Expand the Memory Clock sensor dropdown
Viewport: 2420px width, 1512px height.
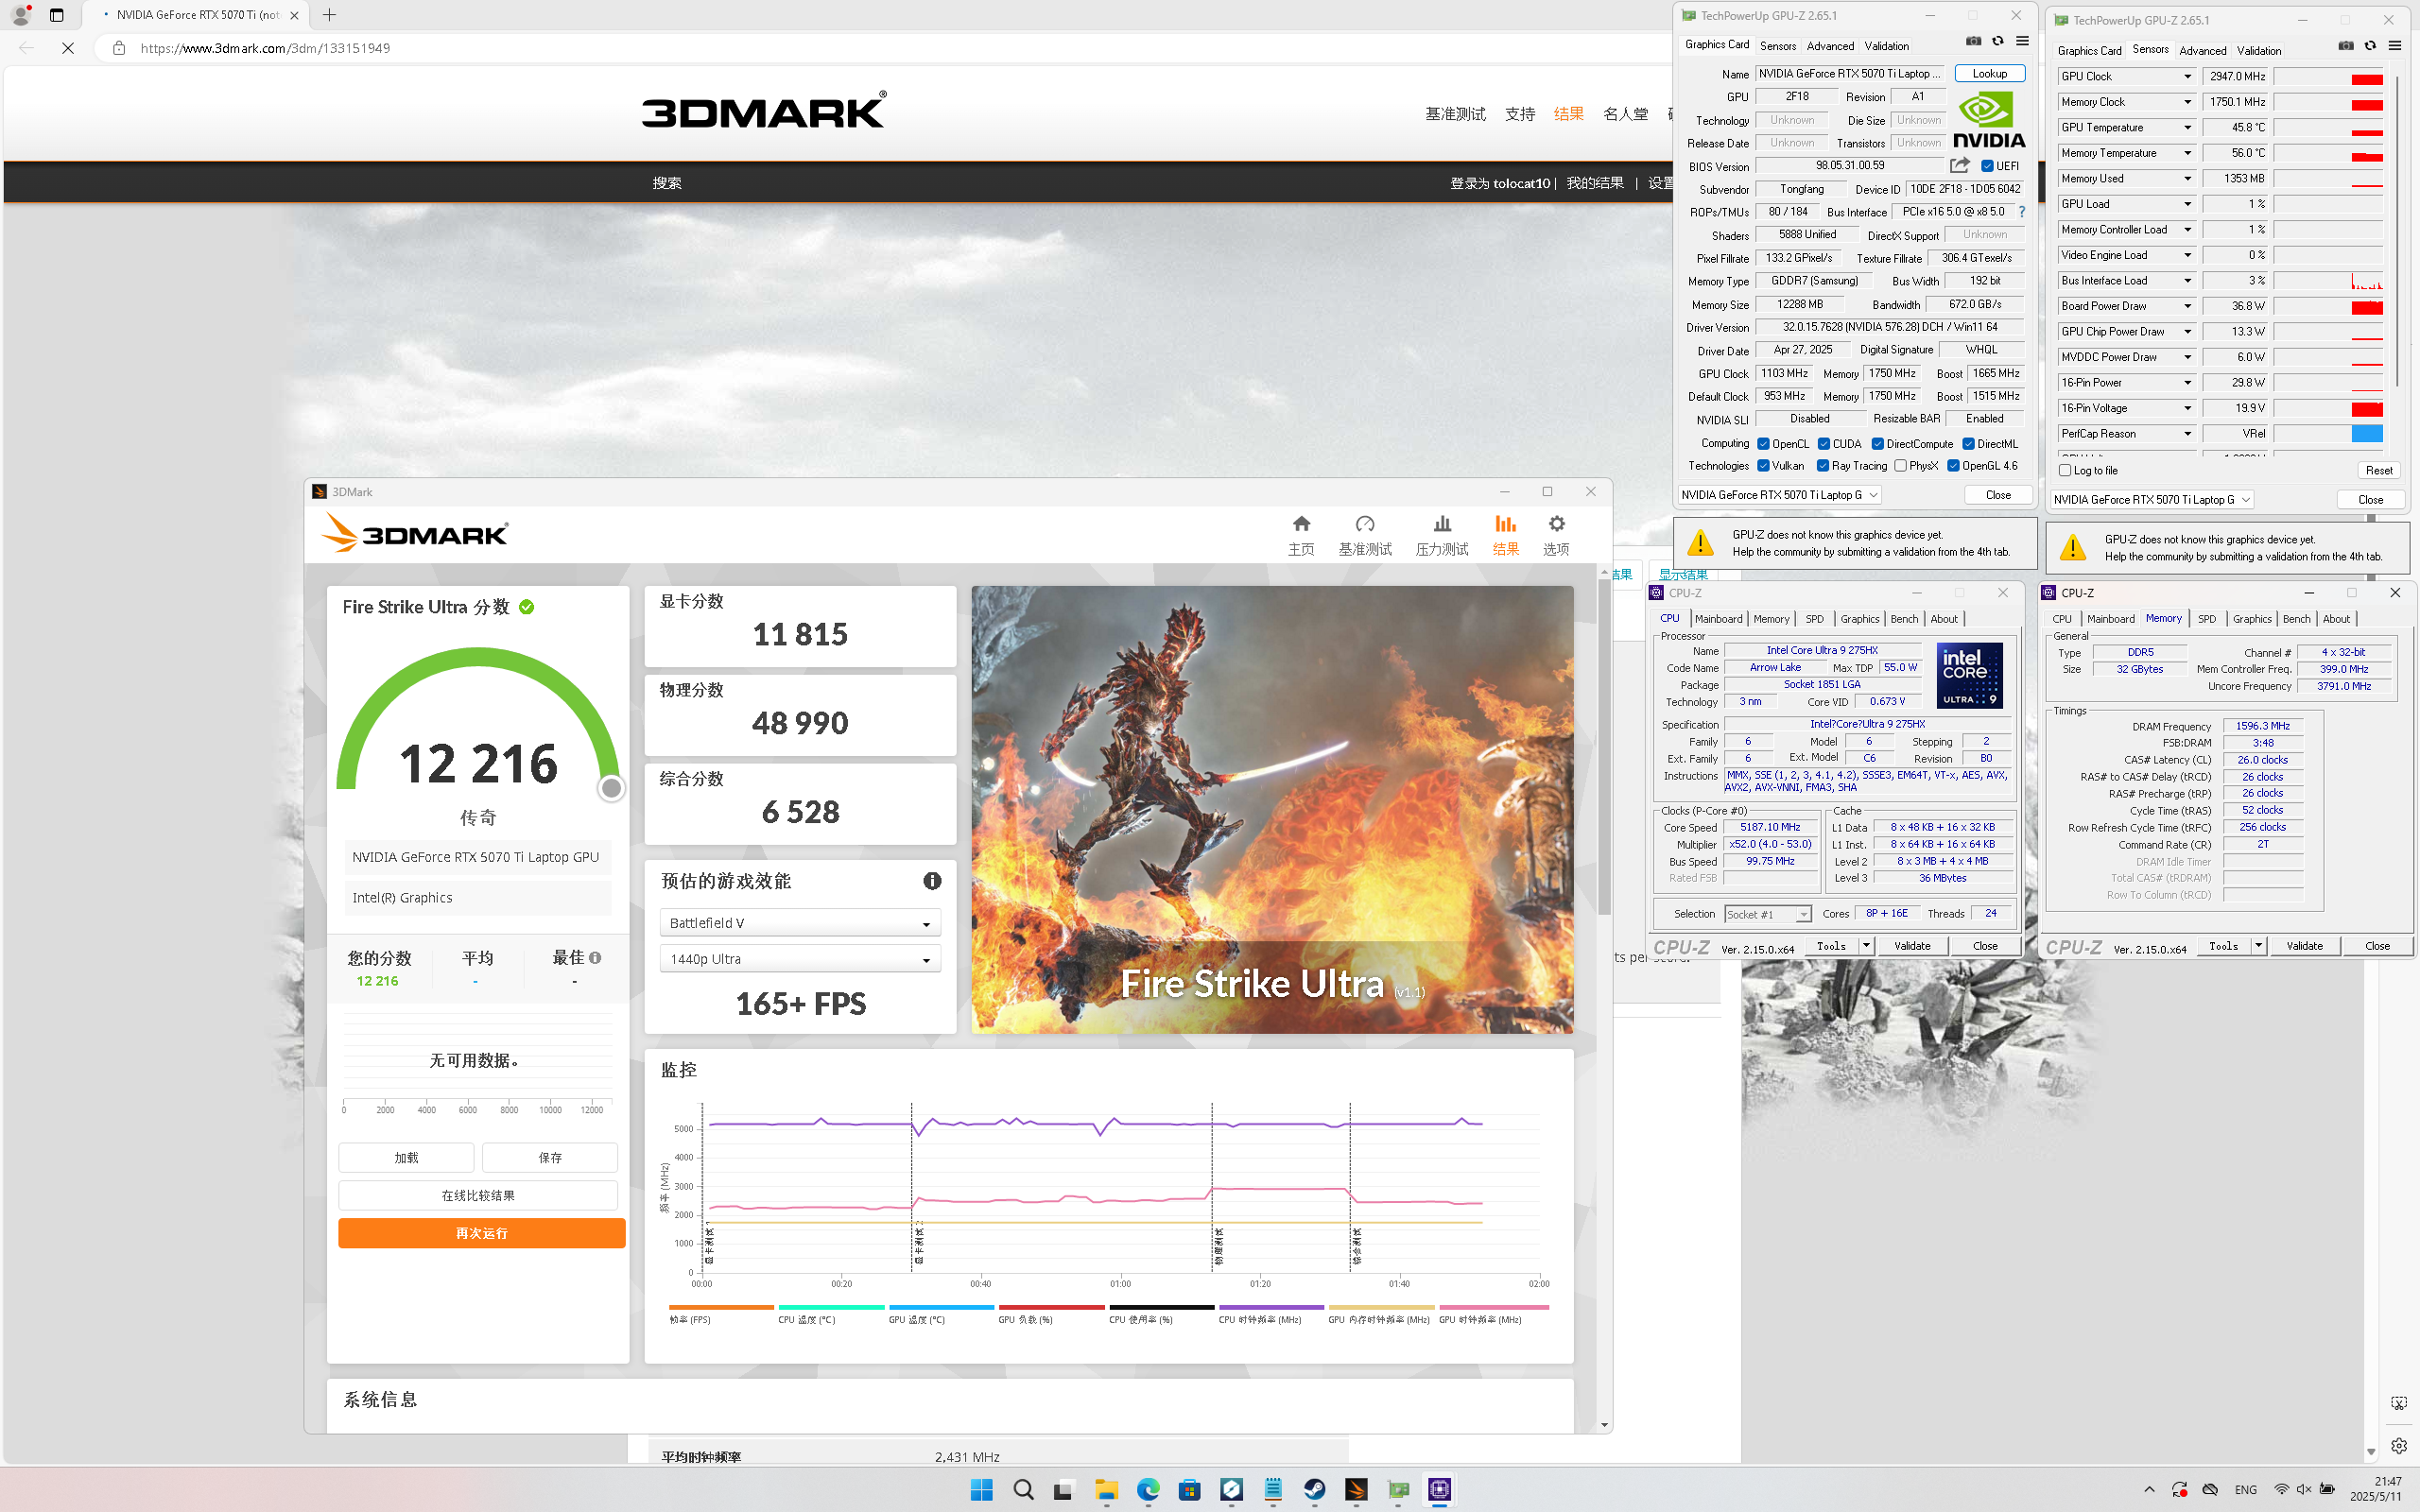pyautogui.click(x=2187, y=102)
